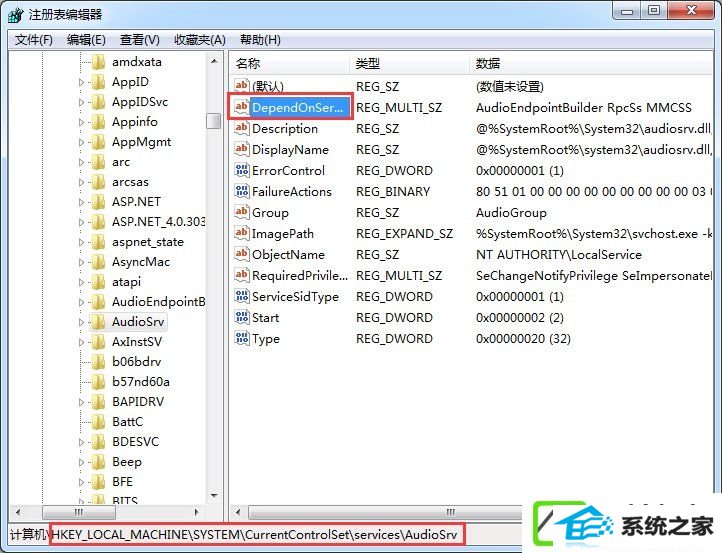Click the Beep folder icon
Viewport: 722px width, 553px height.
click(x=98, y=462)
